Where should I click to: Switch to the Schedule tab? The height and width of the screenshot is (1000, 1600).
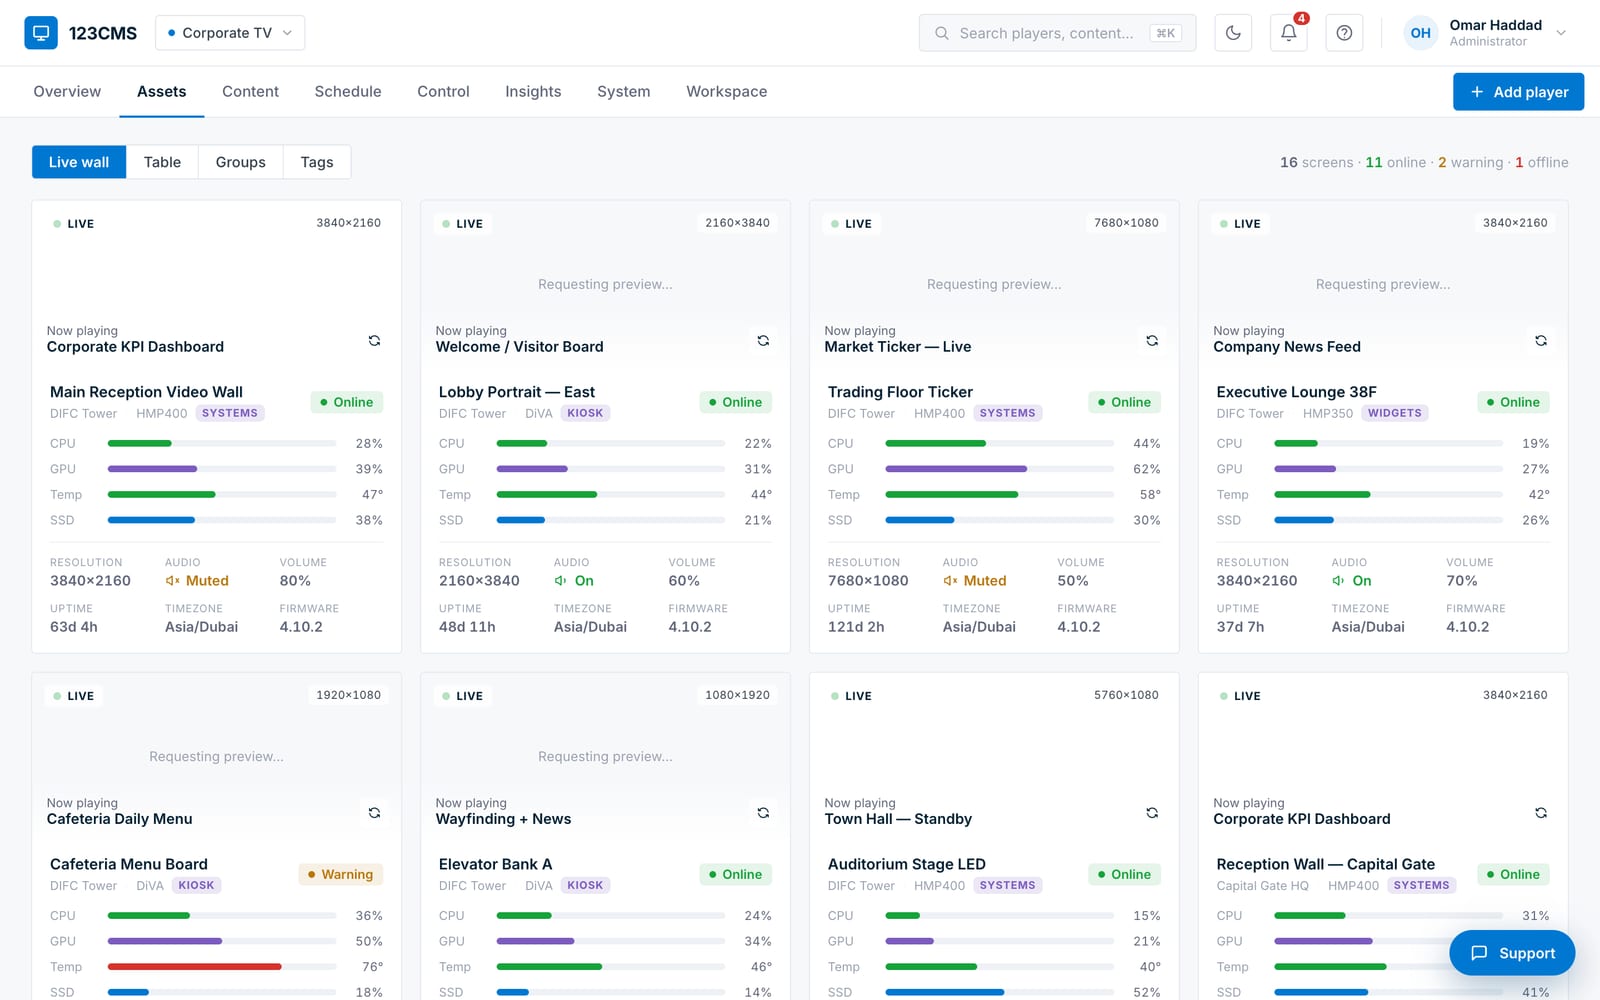(x=348, y=91)
